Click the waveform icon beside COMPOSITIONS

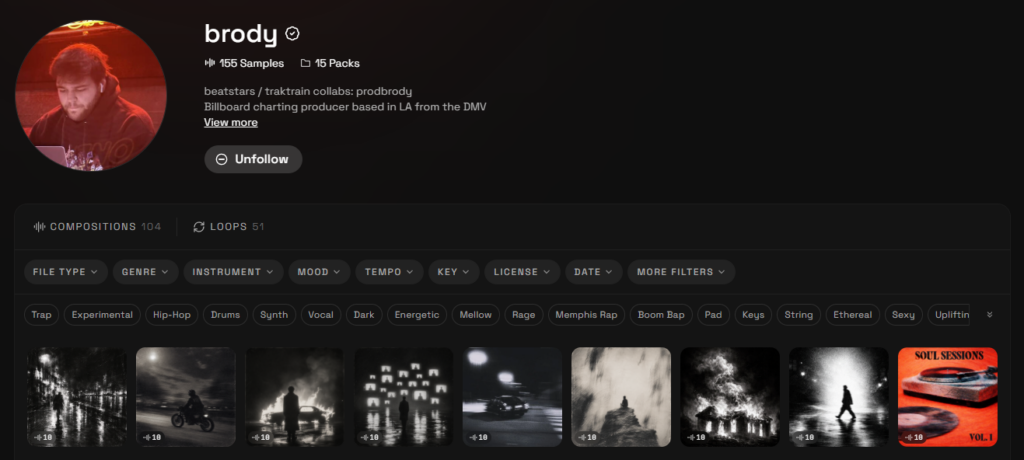click(40, 227)
